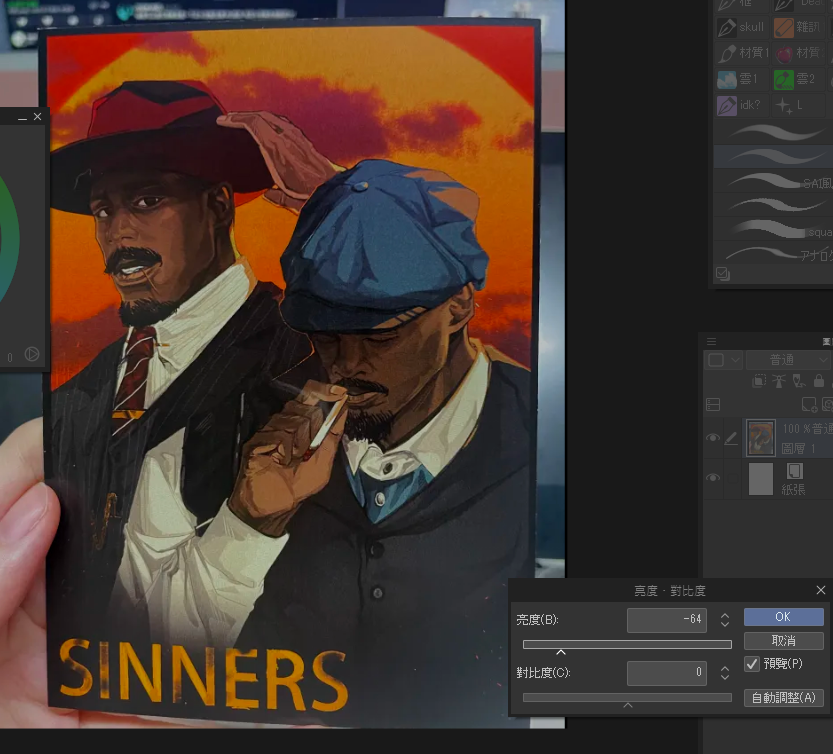
Task: Pick the purple idk? pen brush
Action: pos(741,105)
